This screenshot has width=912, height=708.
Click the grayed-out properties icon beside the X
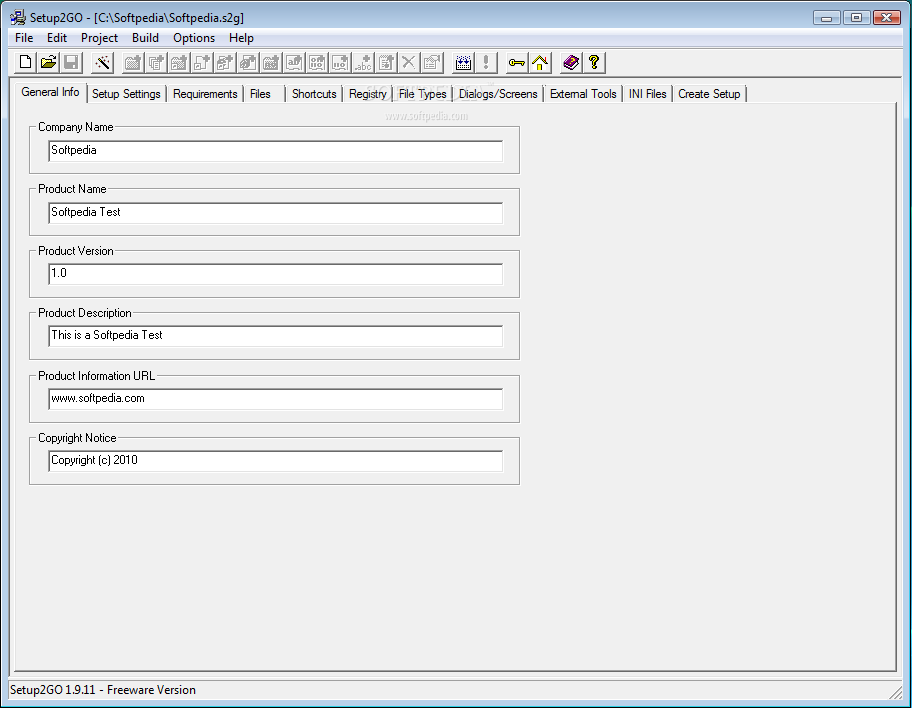(432, 62)
